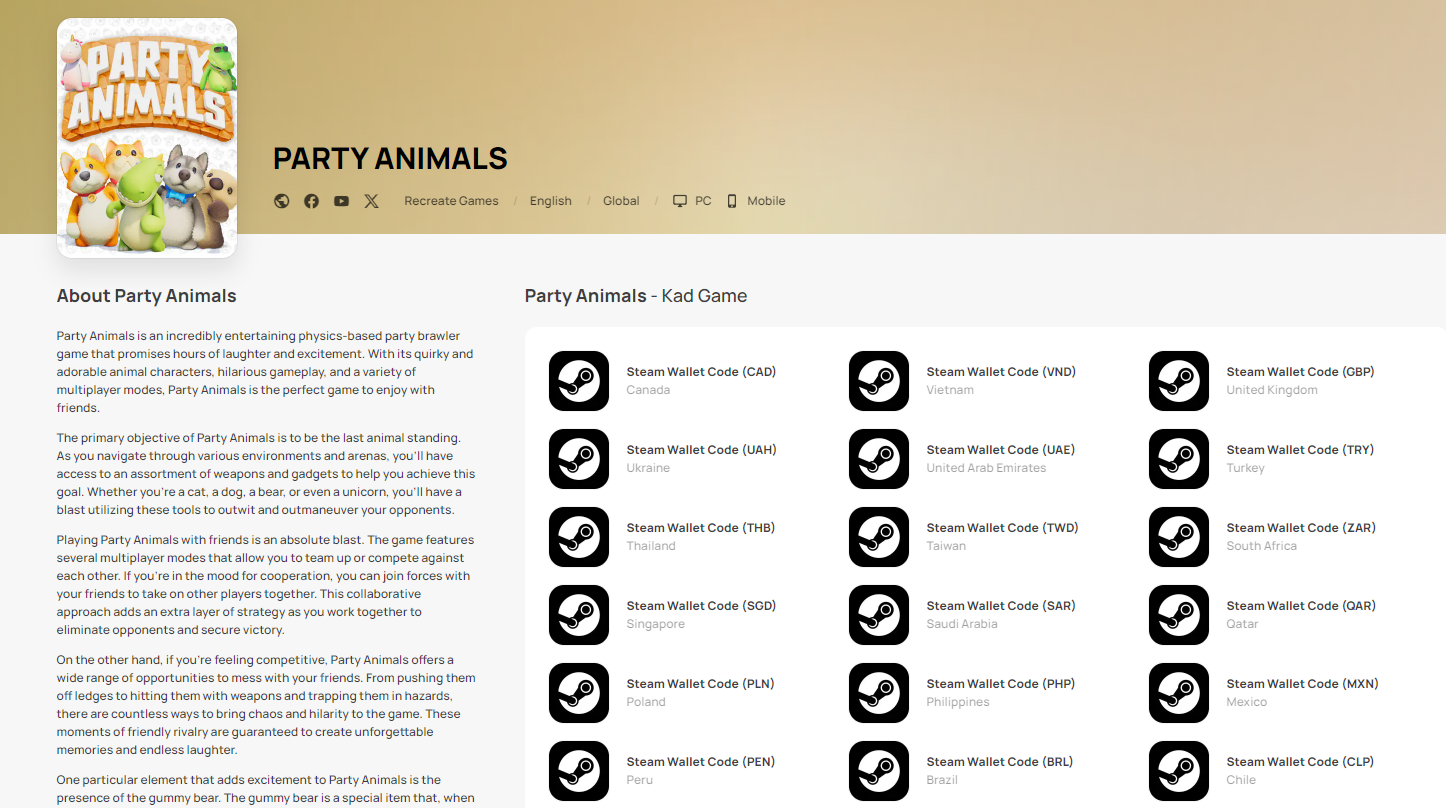Open Steam Wallet Code (PHP) title
This screenshot has width=1446, height=808.
coord(1001,684)
